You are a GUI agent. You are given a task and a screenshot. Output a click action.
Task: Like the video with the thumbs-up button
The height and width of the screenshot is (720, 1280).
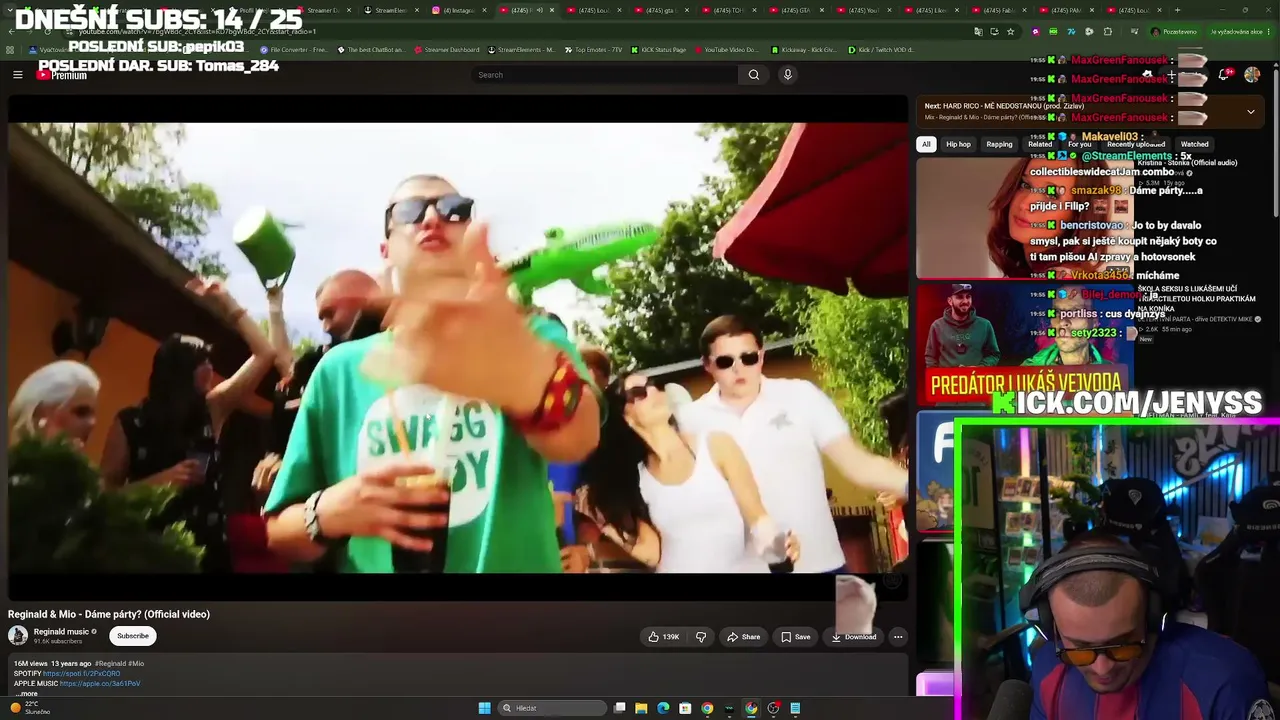point(663,637)
